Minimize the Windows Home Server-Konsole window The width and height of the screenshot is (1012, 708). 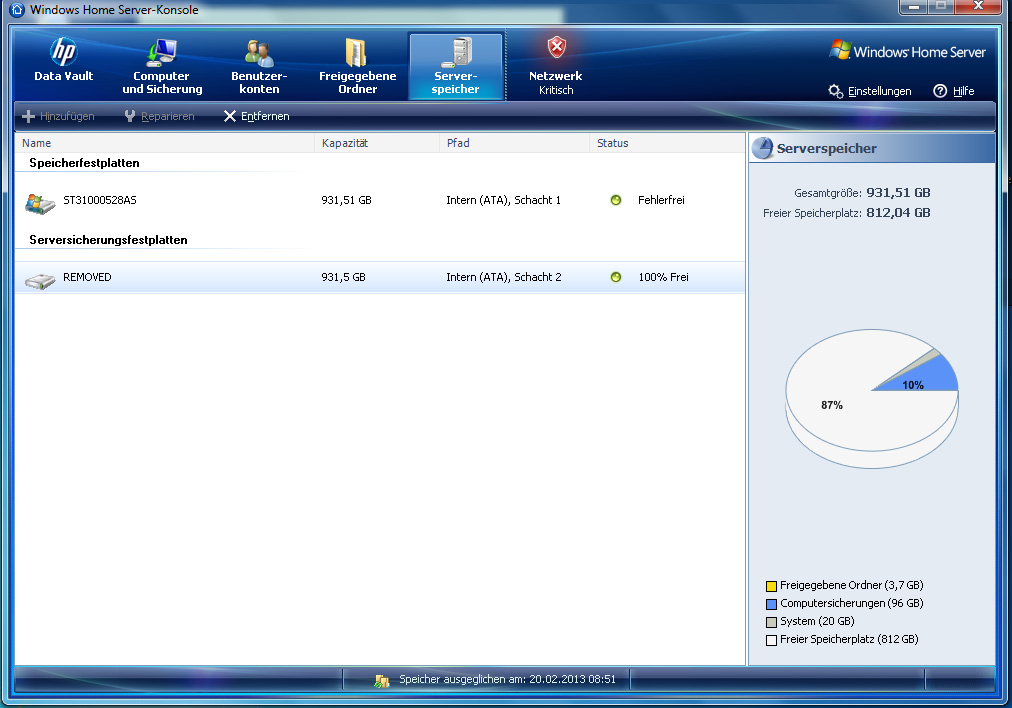tap(914, 6)
